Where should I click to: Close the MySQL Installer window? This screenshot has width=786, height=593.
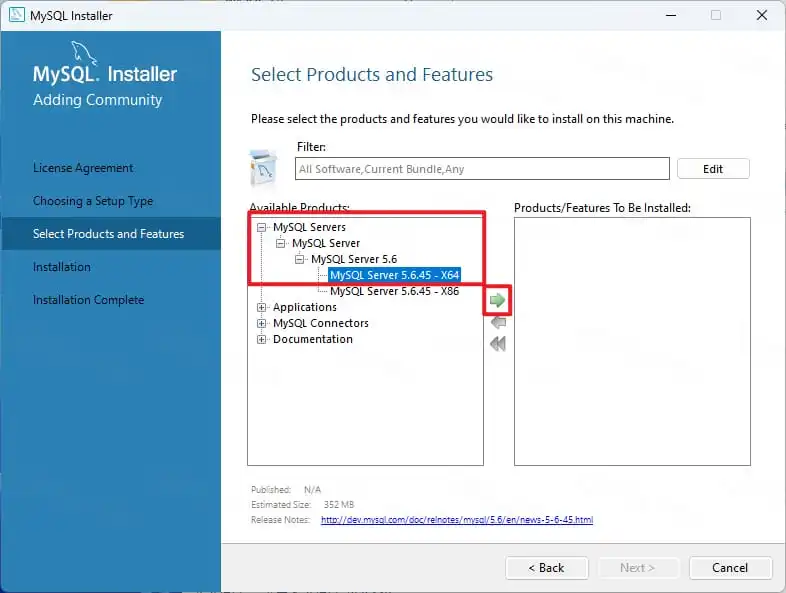tap(762, 16)
